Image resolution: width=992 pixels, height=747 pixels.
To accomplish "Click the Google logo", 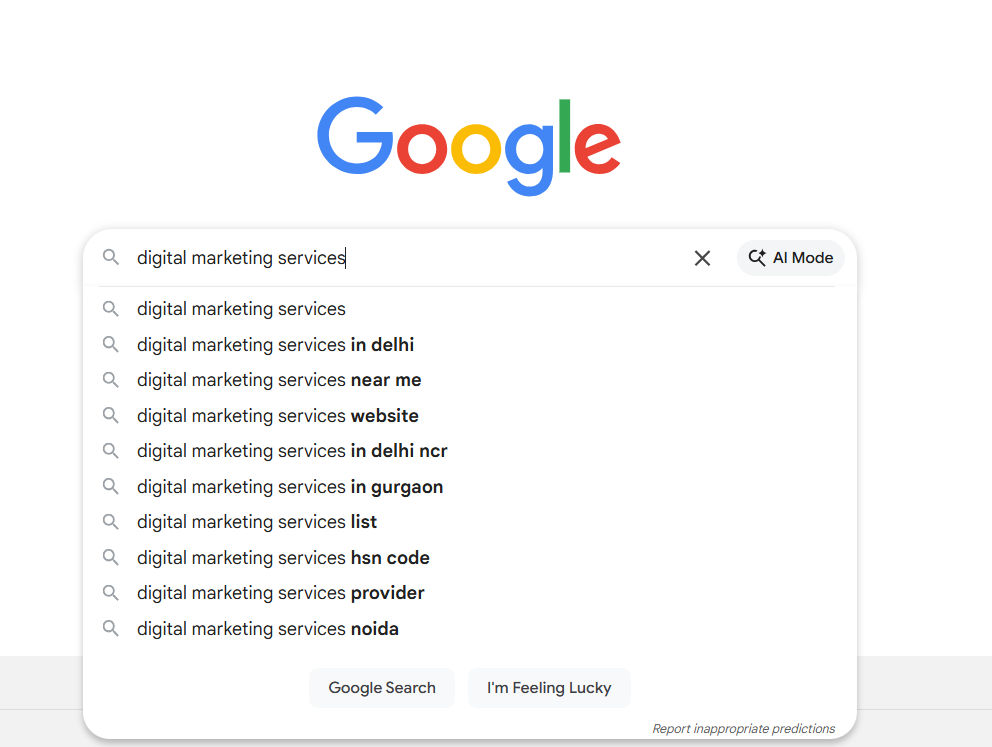I will [469, 144].
